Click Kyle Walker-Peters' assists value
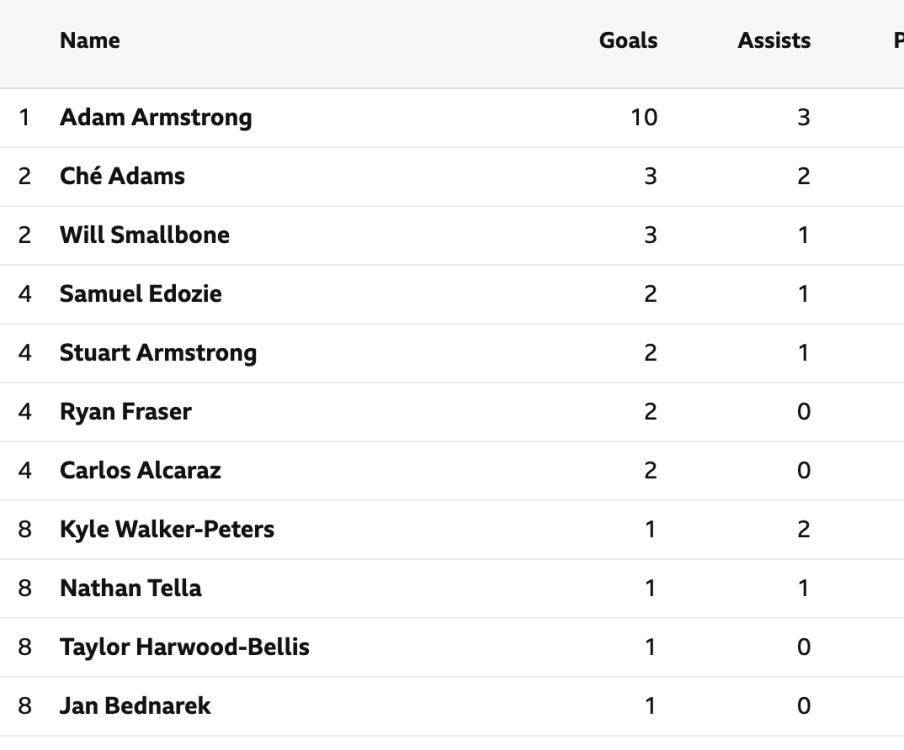 (x=802, y=530)
